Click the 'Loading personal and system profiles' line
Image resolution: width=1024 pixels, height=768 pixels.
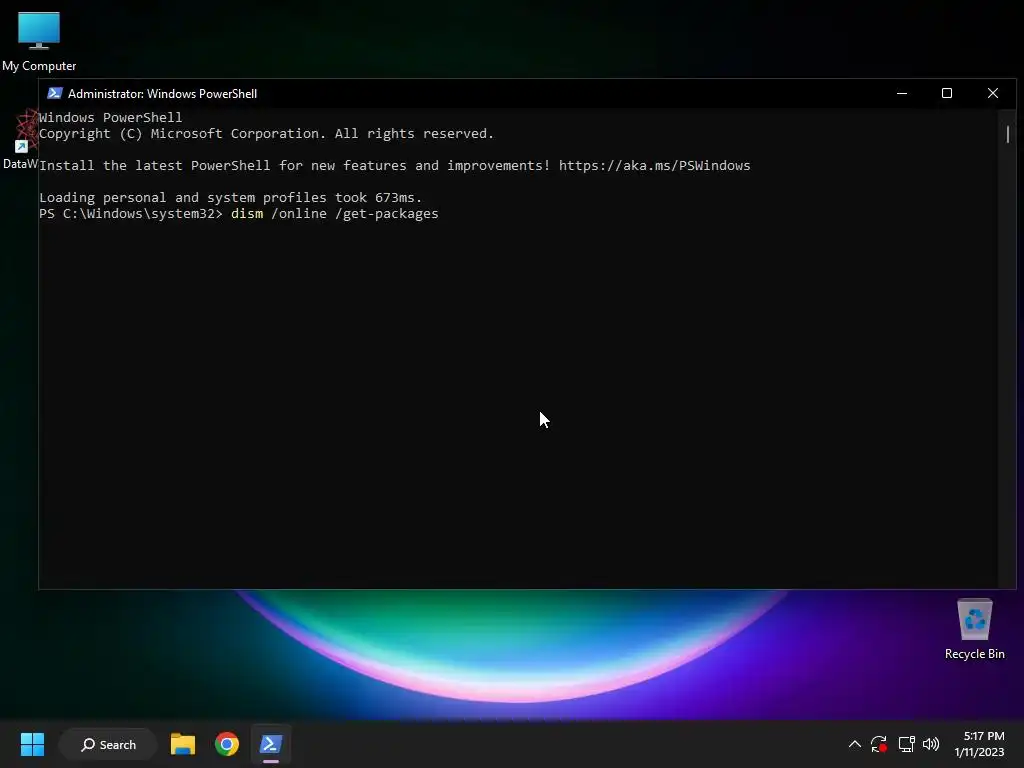point(231,197)
